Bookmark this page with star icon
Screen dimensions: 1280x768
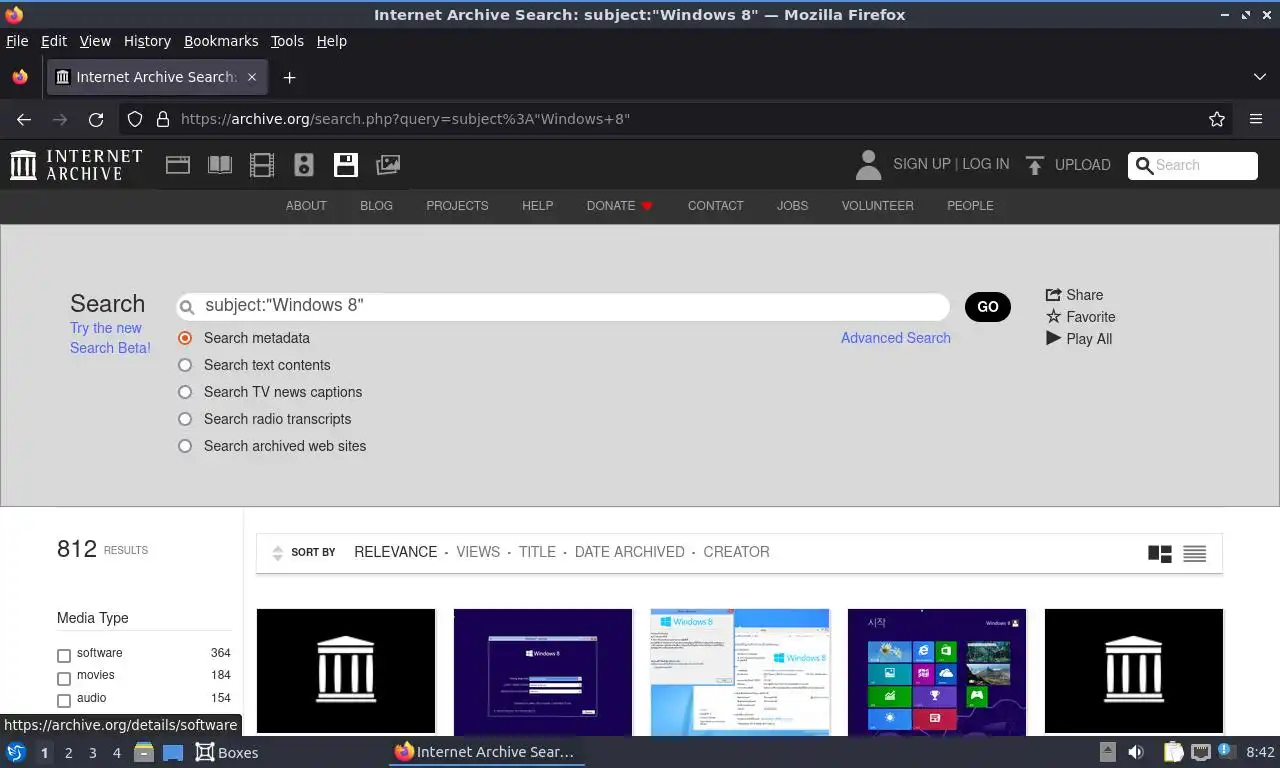[x=1217, y=119]
